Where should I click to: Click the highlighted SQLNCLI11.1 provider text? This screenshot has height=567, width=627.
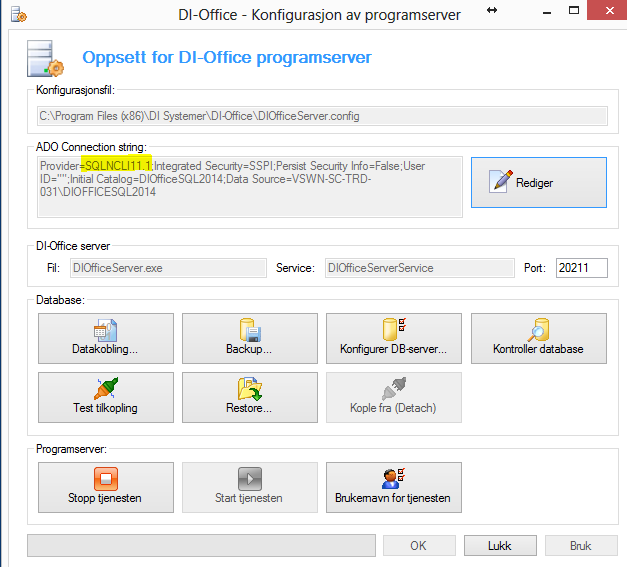(118, 166)
